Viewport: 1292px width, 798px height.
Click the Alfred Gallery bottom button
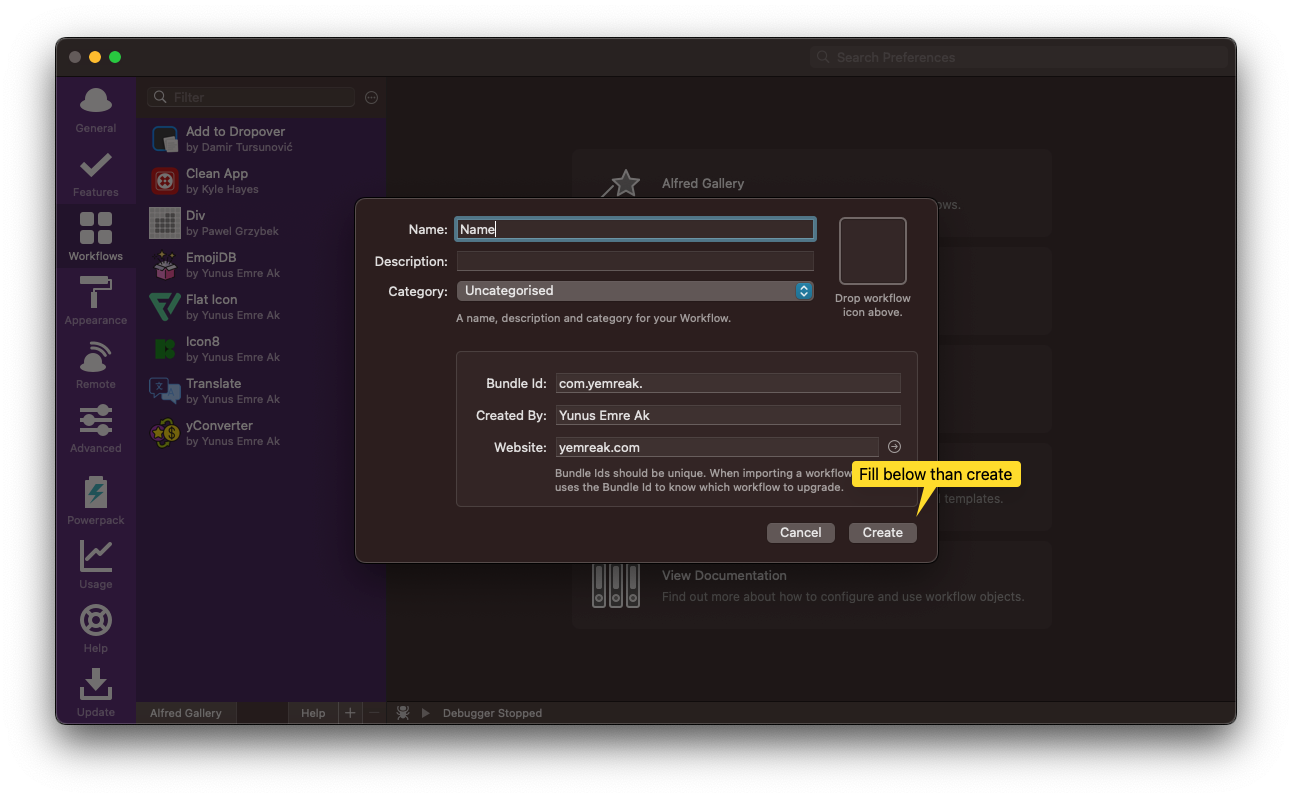186,713
